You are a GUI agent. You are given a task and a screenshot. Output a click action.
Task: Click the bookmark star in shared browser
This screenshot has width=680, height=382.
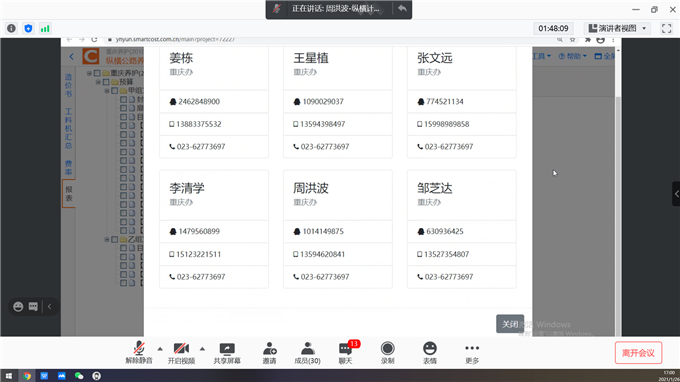pos(572,39)
